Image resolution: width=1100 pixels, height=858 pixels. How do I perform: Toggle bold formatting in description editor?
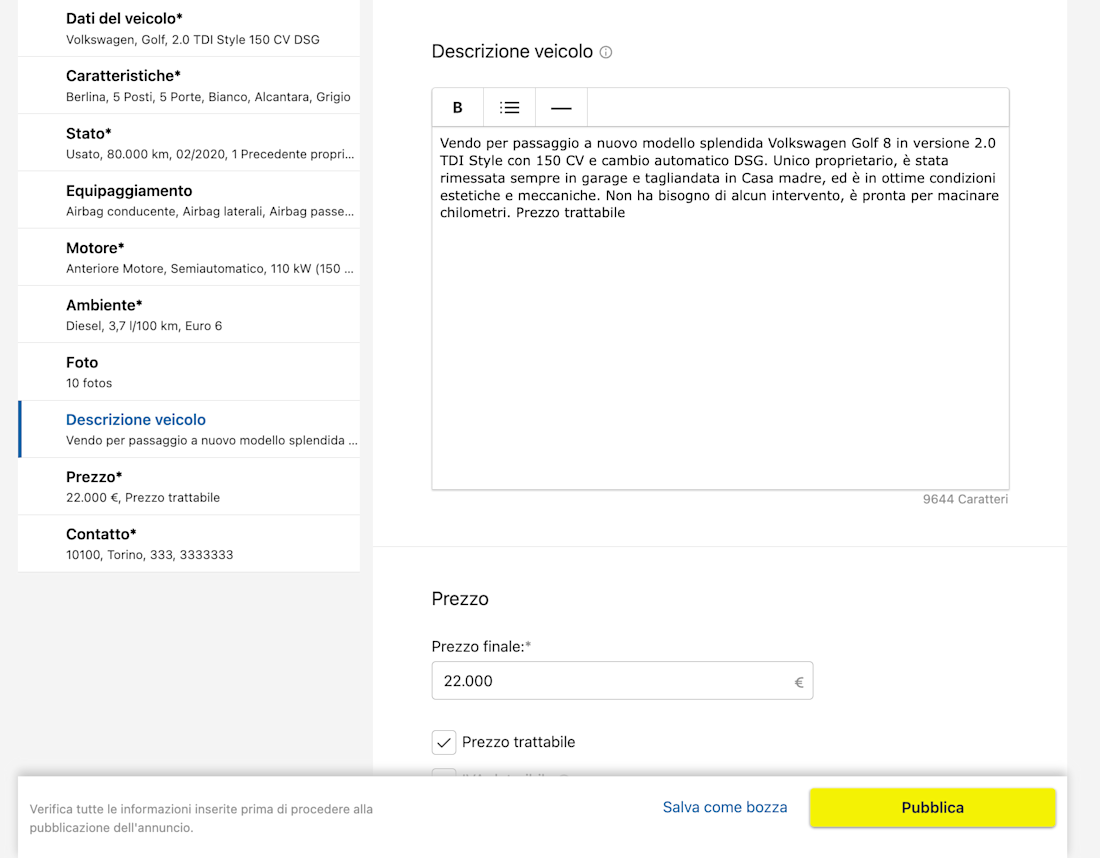click(x=458, y=108)
